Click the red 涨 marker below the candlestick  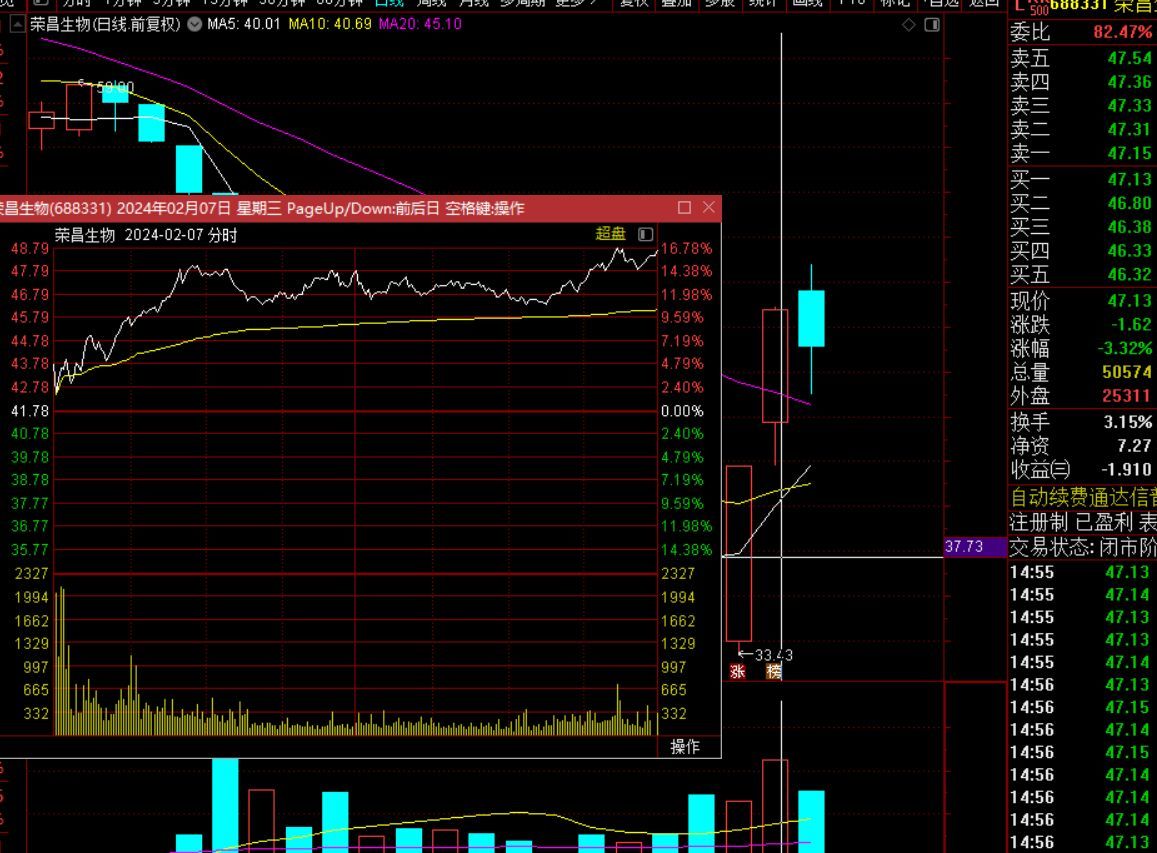click(738, 672)
